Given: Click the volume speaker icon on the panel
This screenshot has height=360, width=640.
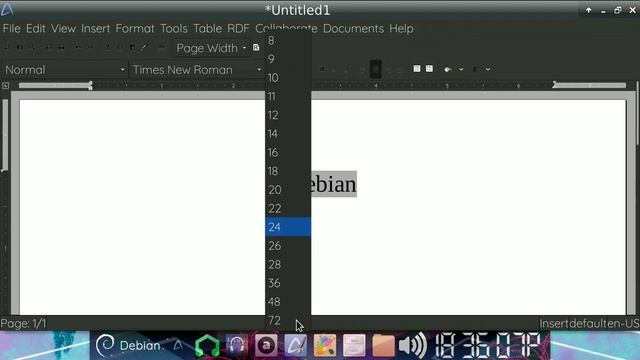Looking at the screenshot, I should [413, 345].
